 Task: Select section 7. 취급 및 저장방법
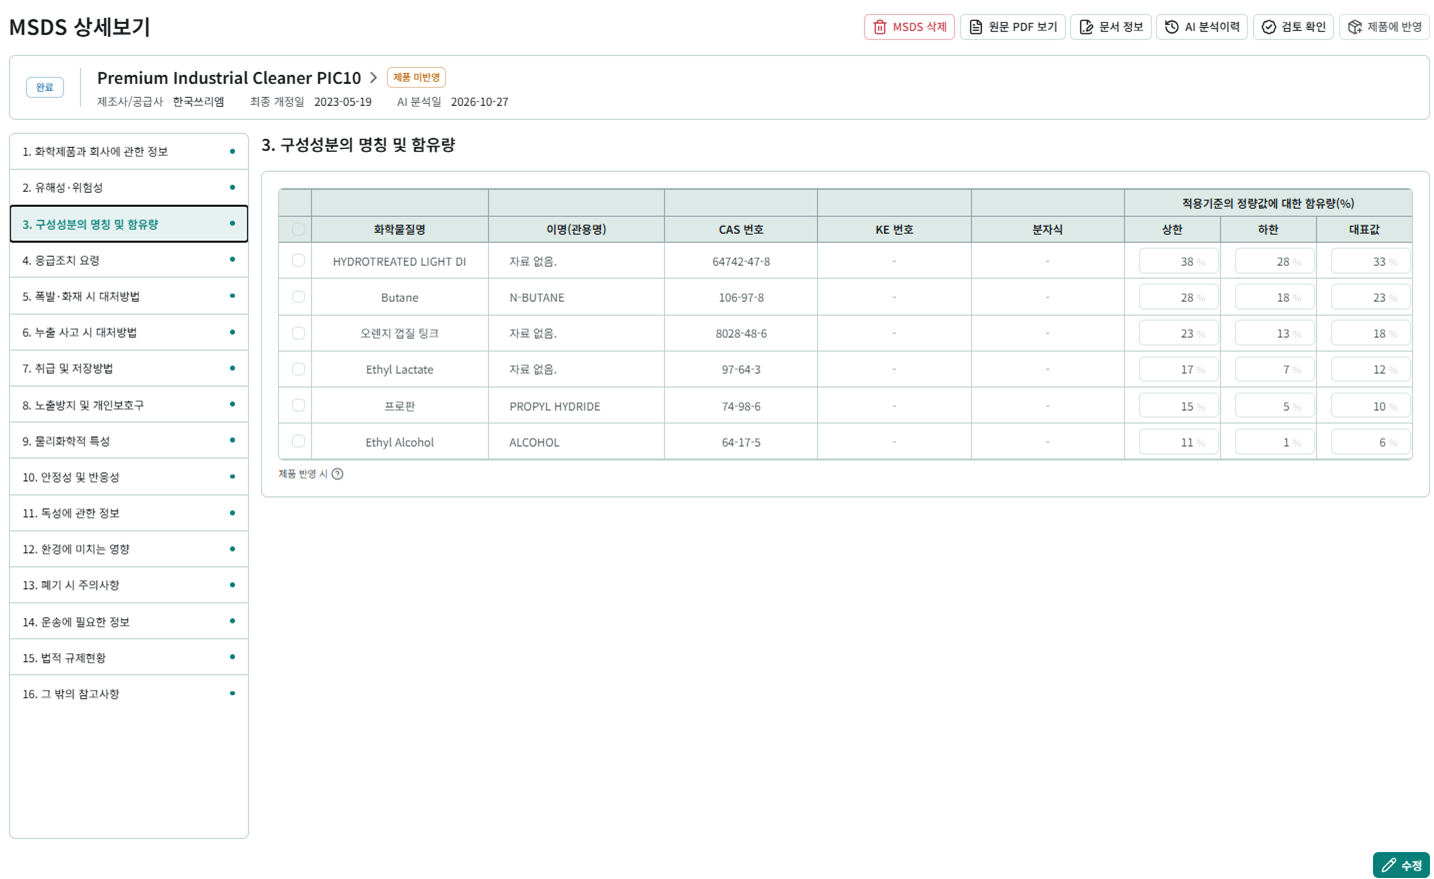click(x=129, y=368)
